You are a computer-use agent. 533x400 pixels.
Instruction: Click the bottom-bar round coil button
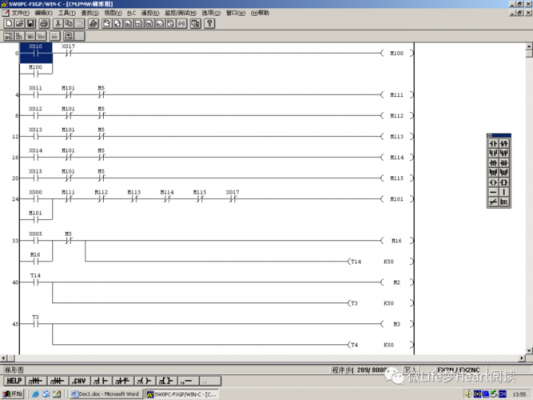pyautogui.click(x=145, y=381)
